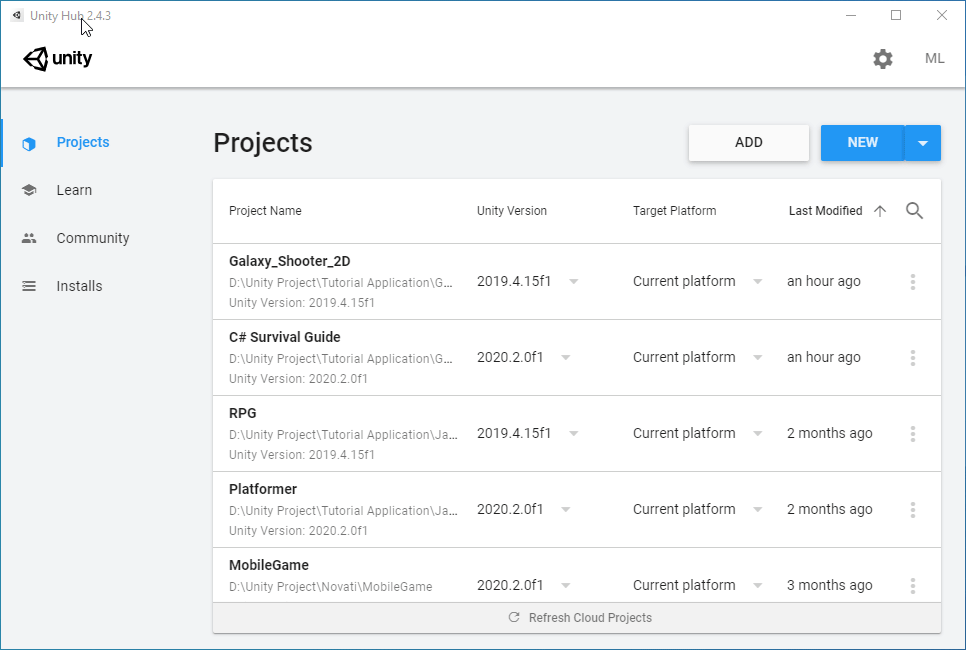Open target platform dropdown for Galaxy_Shooter_2D

pos(758,282)
